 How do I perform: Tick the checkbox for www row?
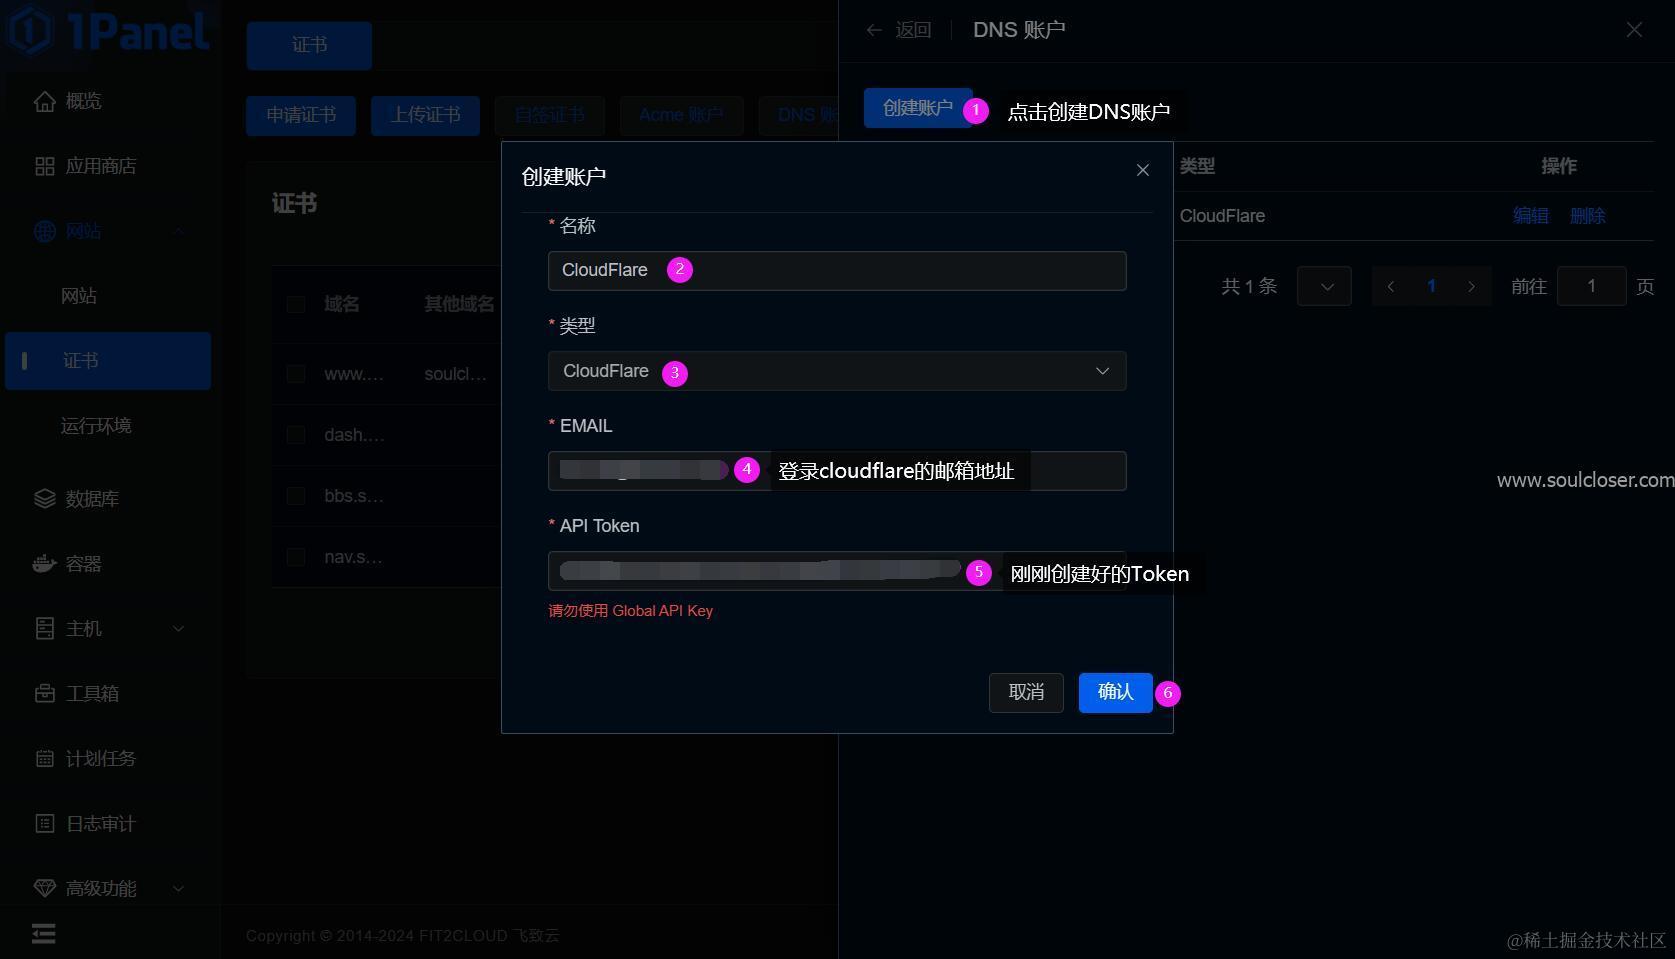click(x=296, y=374)
